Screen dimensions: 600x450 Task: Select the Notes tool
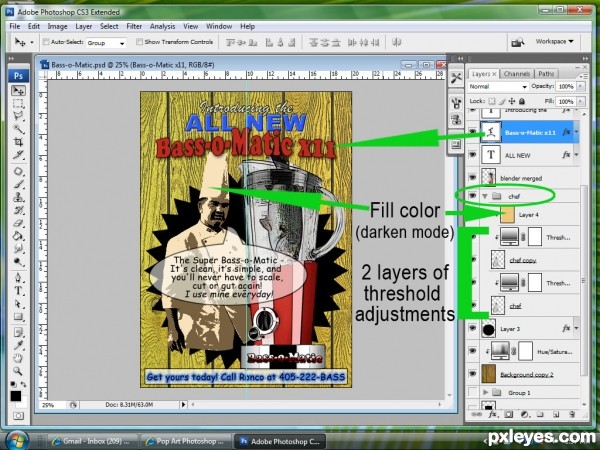pos(18,332)
